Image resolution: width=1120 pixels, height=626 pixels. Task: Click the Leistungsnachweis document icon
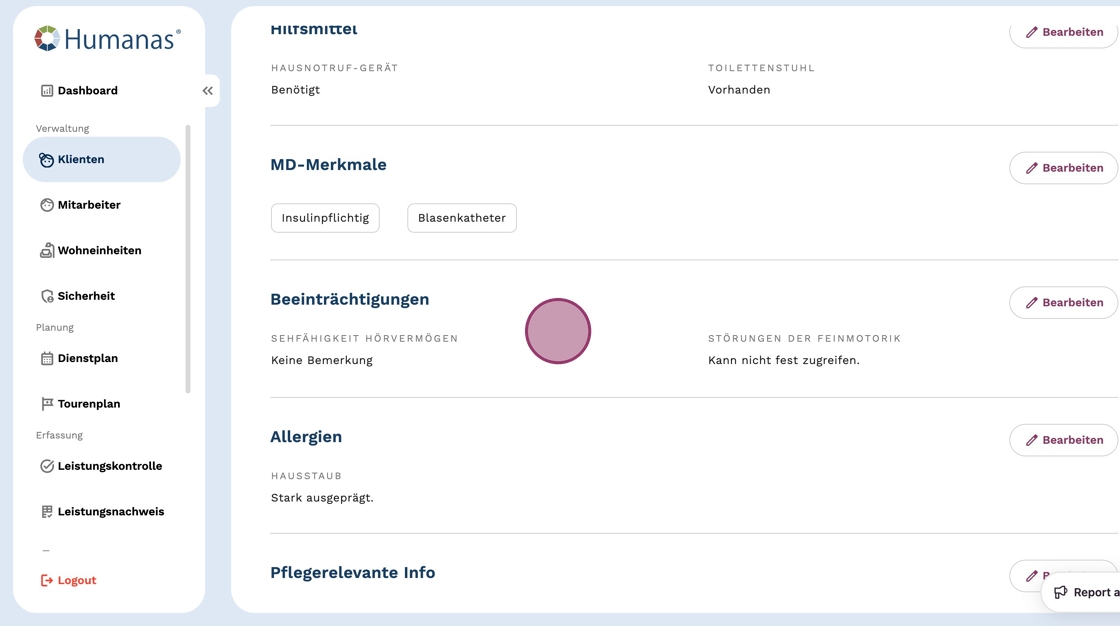[47, 512]
